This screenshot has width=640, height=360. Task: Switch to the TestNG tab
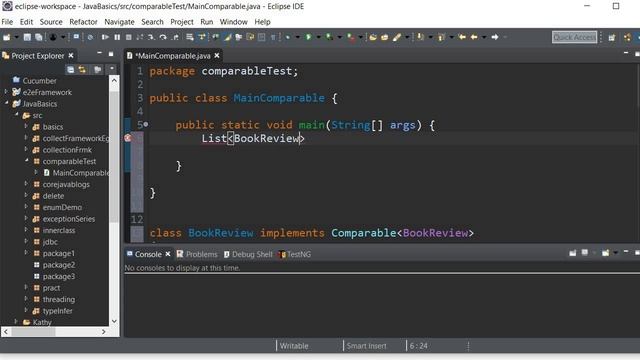click(x=295, y=254)
